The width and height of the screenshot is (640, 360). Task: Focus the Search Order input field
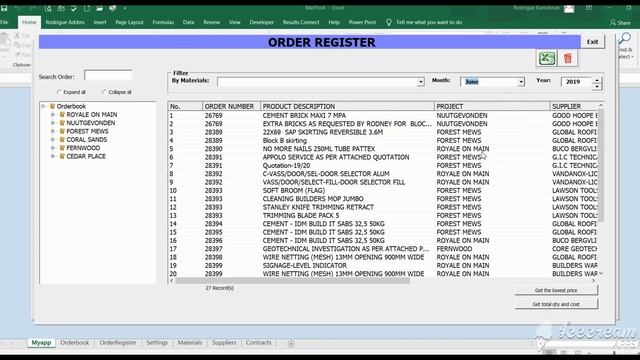tap(108, 76)
